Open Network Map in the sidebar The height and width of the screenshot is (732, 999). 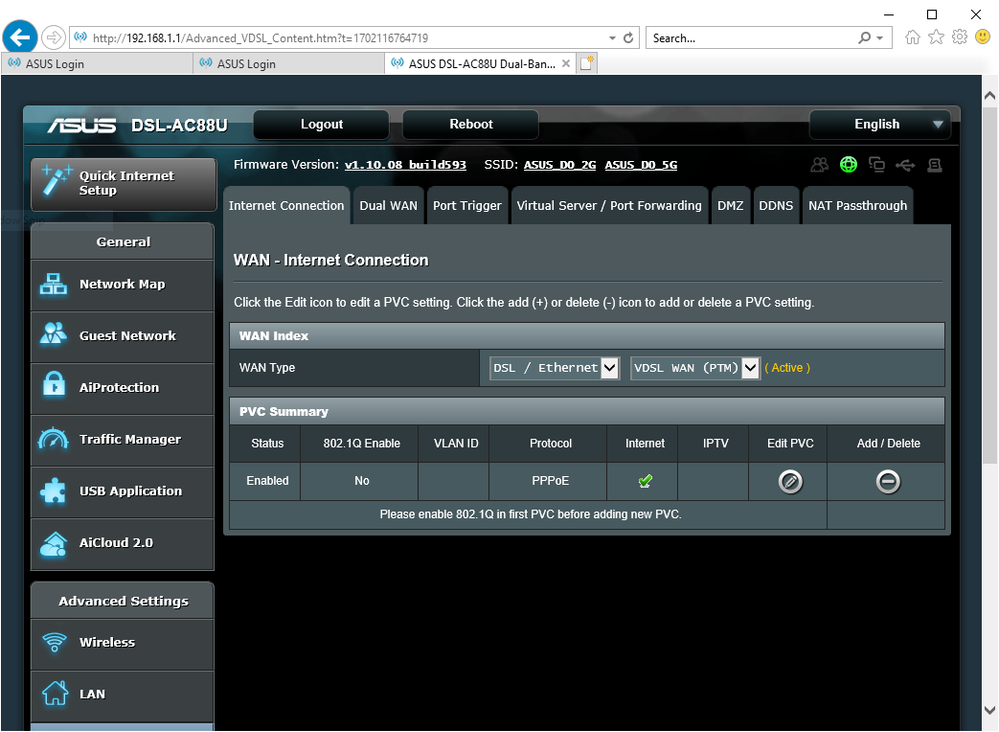pyautogui.click(x=122, y=285)
